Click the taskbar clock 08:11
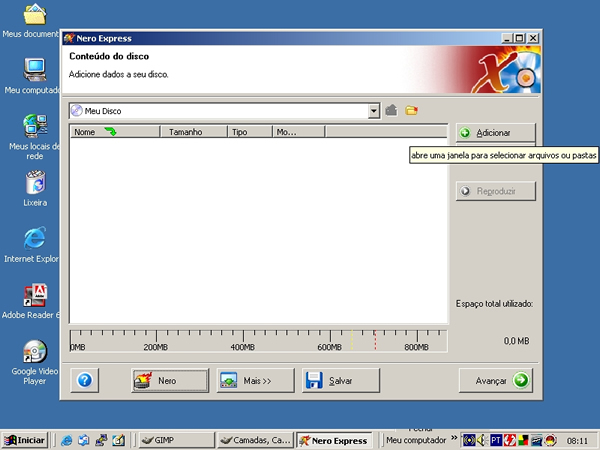The width and height of the screenshot is (600, 450). 577,441
